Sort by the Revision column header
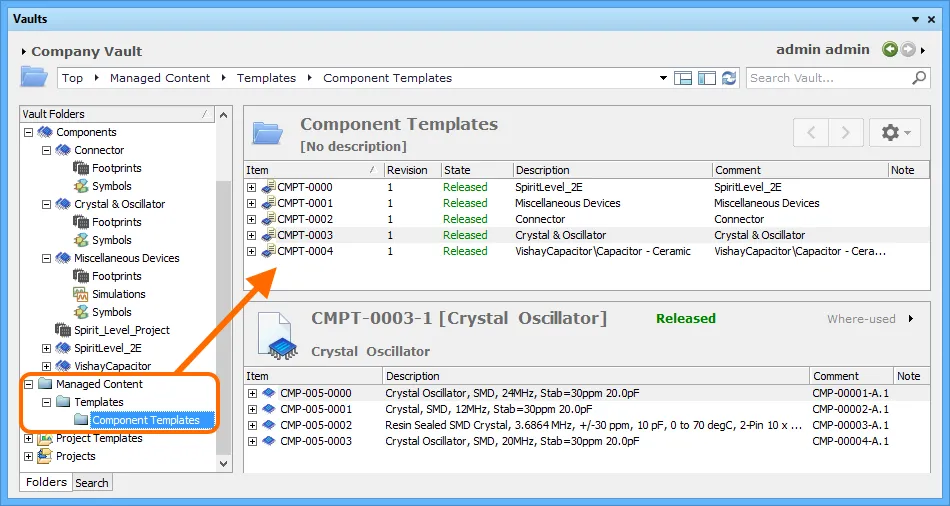Image resolution: width=950 pixels, height=506 pixels. [x=412, y=170]
